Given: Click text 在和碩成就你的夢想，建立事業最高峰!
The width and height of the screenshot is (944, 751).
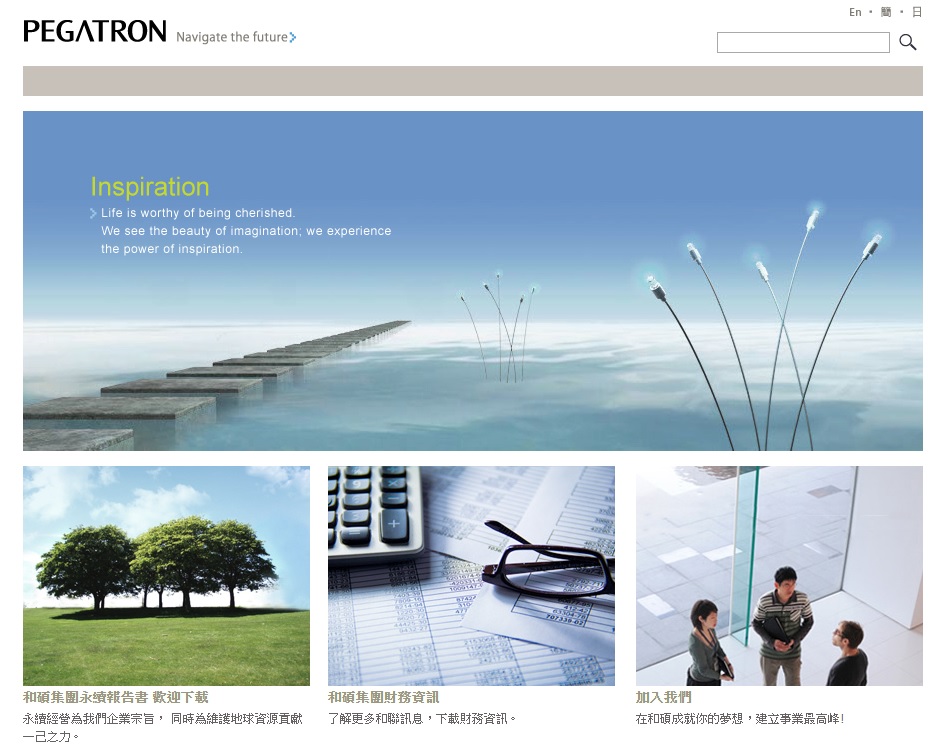Looking at the screenshot, I should click(x=741, y=718).
